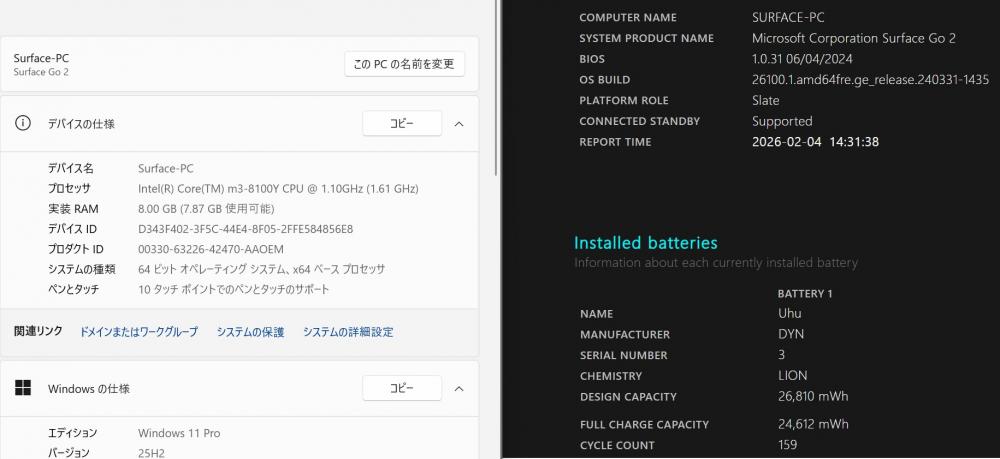
Task: Select SURFACE-PC computer name in battery report
Action: coord(788,18)
